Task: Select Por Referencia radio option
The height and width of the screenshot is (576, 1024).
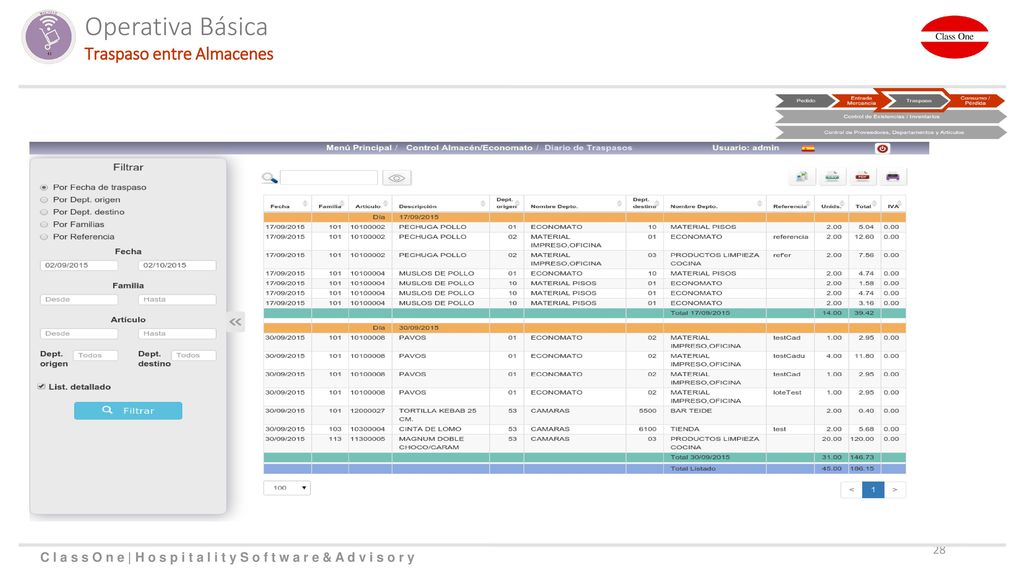Action: (x=44, y=237)
